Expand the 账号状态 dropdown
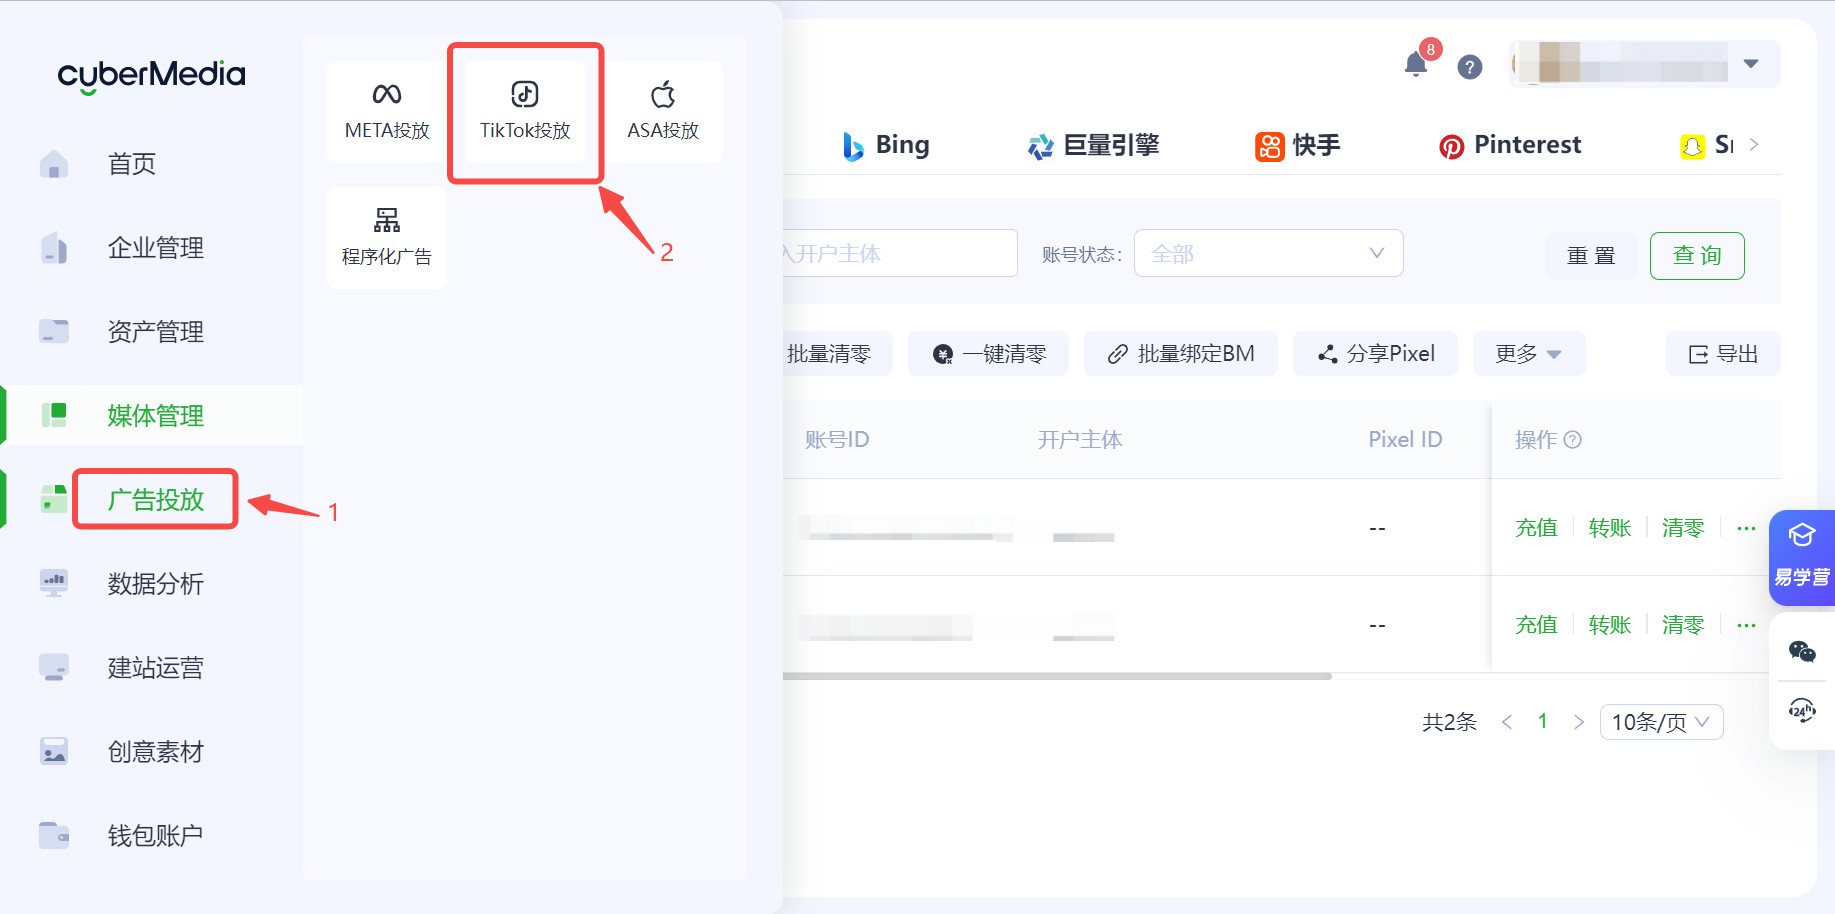1835x914 pixels. tap(1268, 254)
